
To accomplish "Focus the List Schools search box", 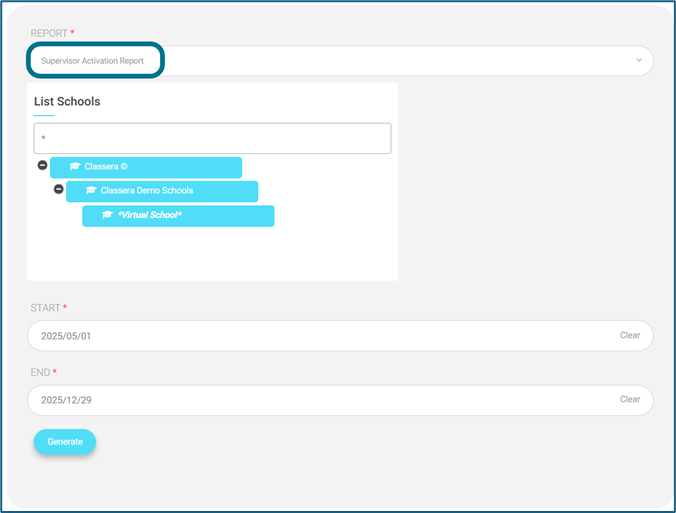I will [x=212, y=138].
